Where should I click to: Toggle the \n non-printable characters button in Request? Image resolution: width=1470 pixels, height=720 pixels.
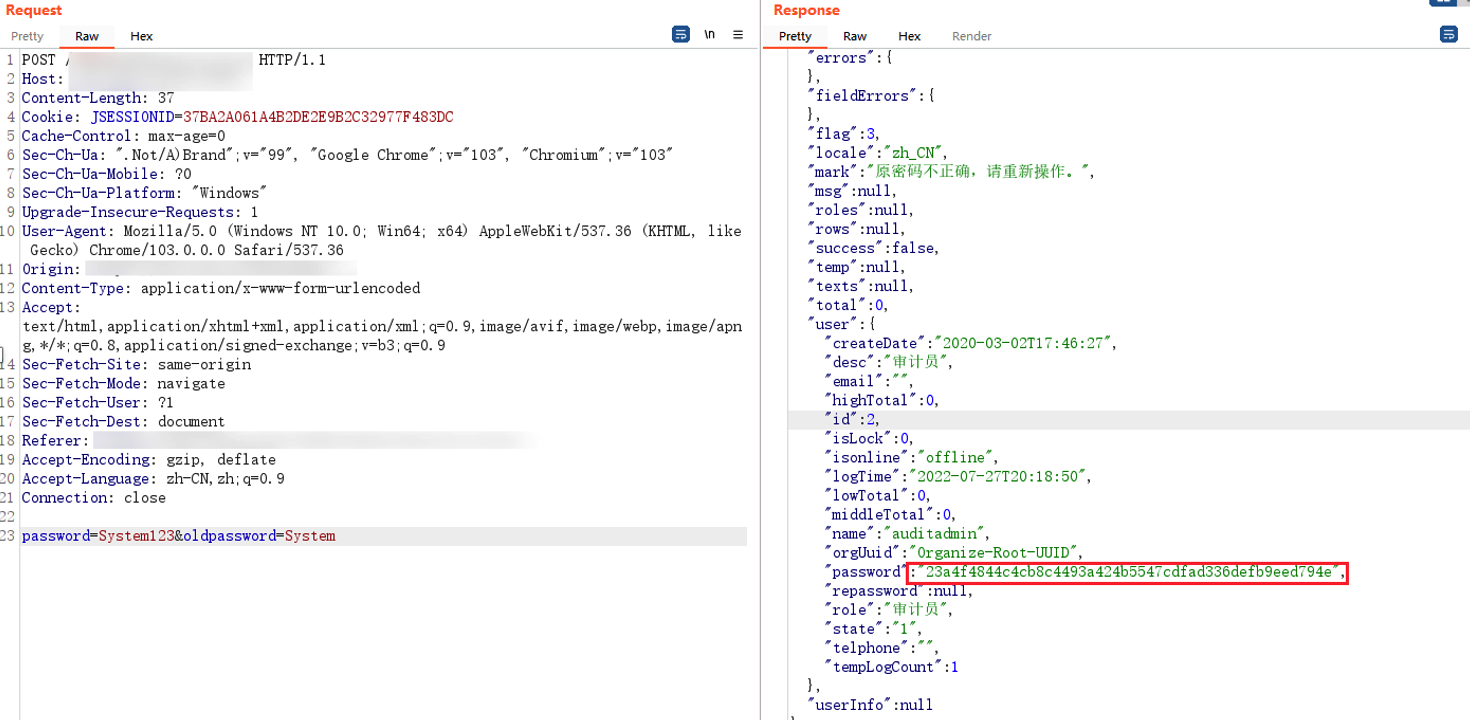pyautogui.click(x=709, y=35)
